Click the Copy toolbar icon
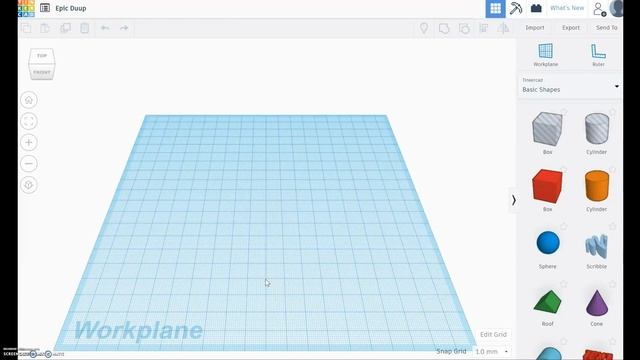Image resolution: width=640 pixels, height=360 pixels. (27, 28)
